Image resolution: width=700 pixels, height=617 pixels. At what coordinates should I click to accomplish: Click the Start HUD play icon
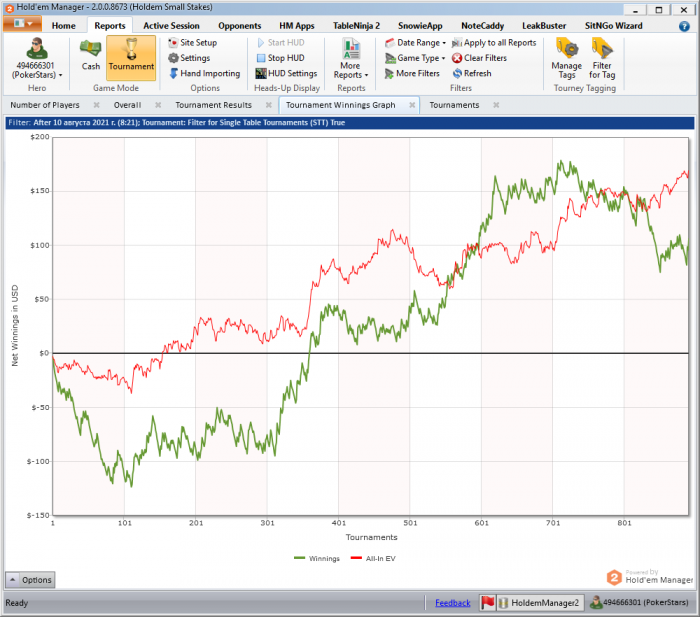[261, 42]
